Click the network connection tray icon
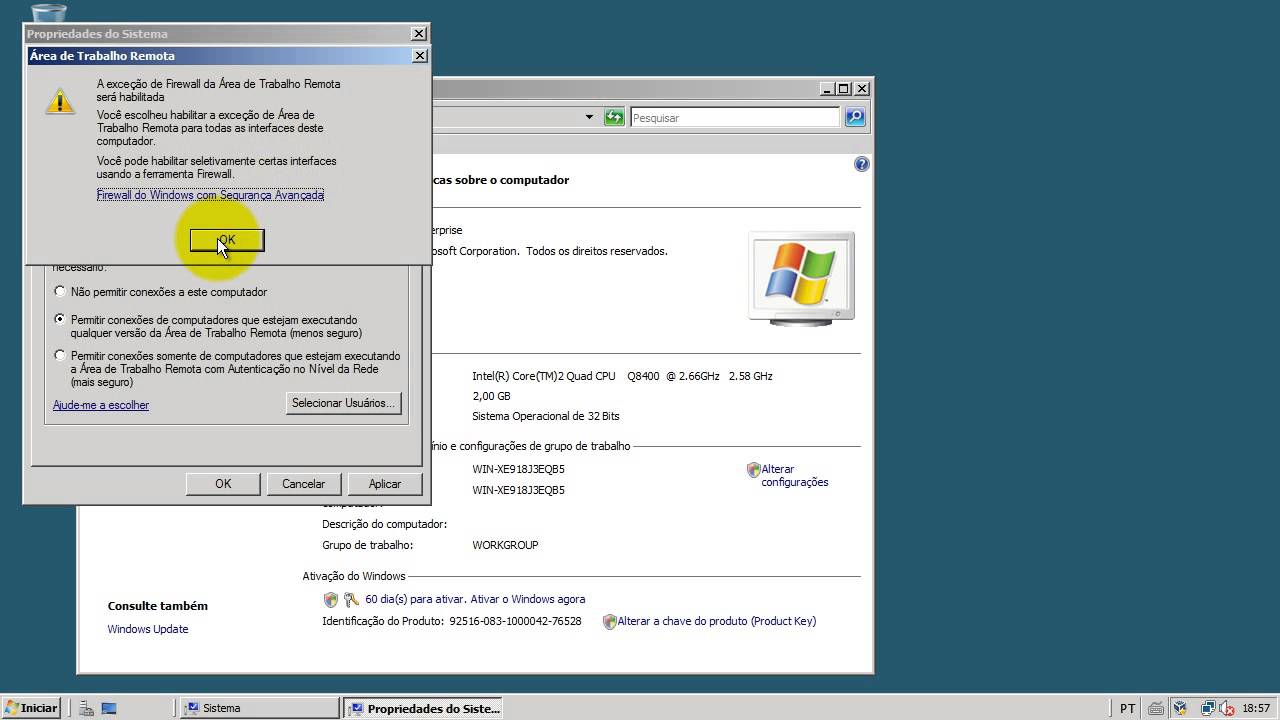Viewport: 1280px width, 720px height. 1208,708
